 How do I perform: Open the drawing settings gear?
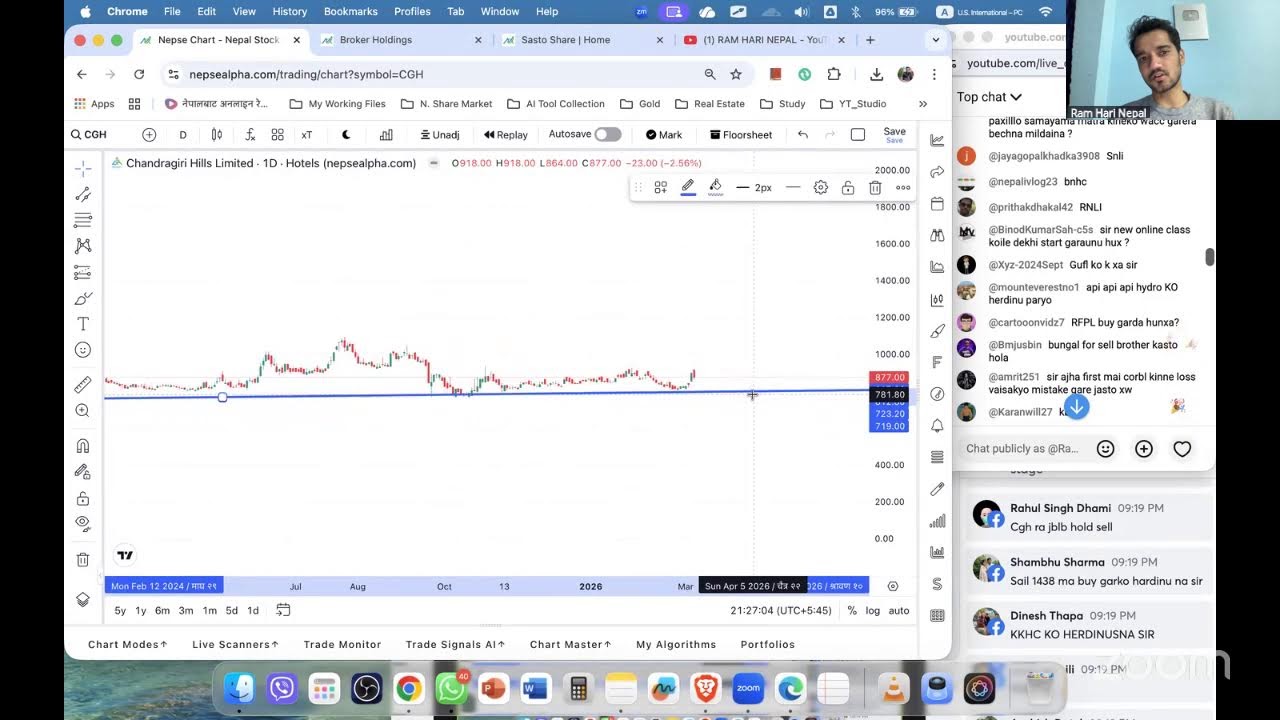pos(821,187)
